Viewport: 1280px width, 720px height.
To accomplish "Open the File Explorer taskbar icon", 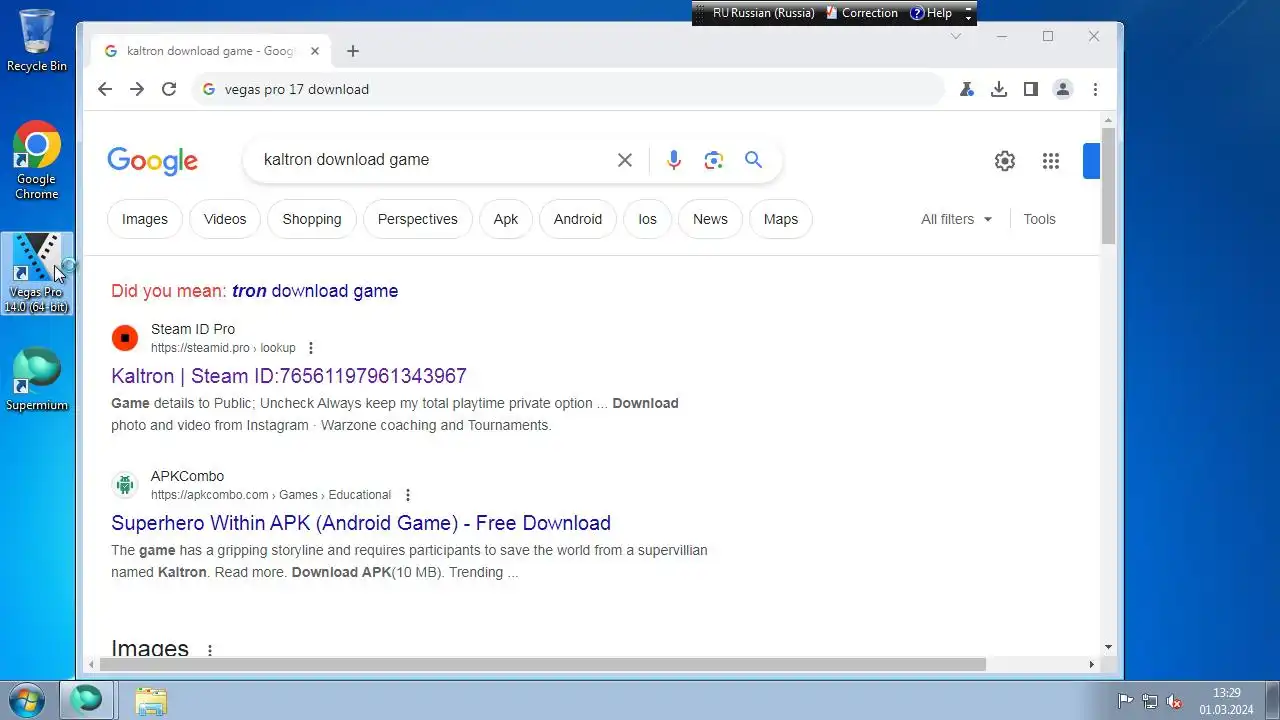I will (x=151, y=701).
